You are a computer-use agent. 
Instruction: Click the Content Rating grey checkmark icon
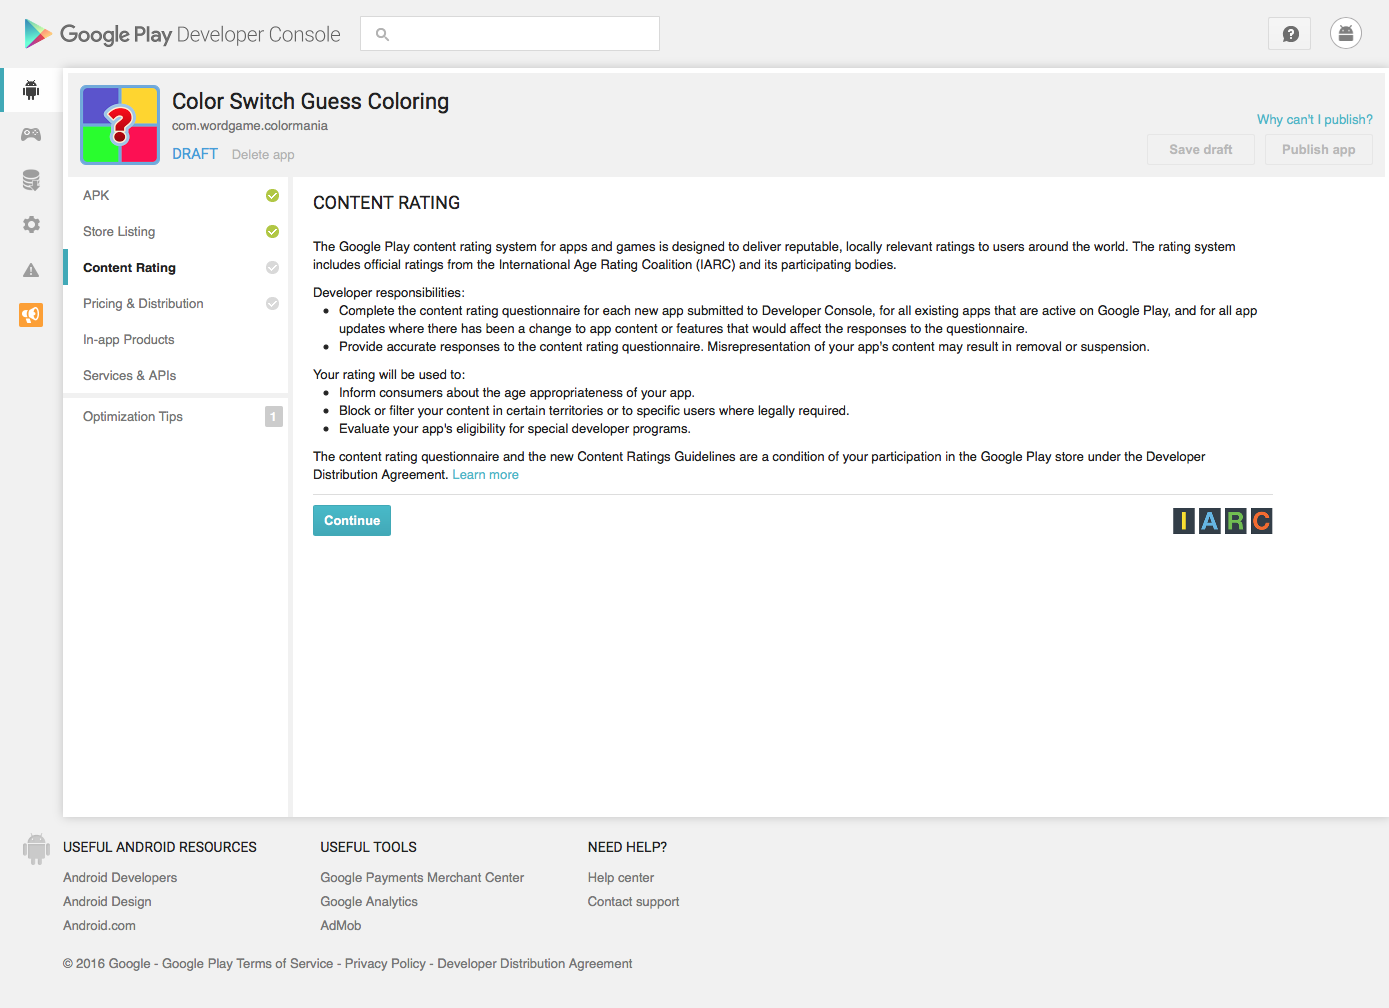click(272, 268)
